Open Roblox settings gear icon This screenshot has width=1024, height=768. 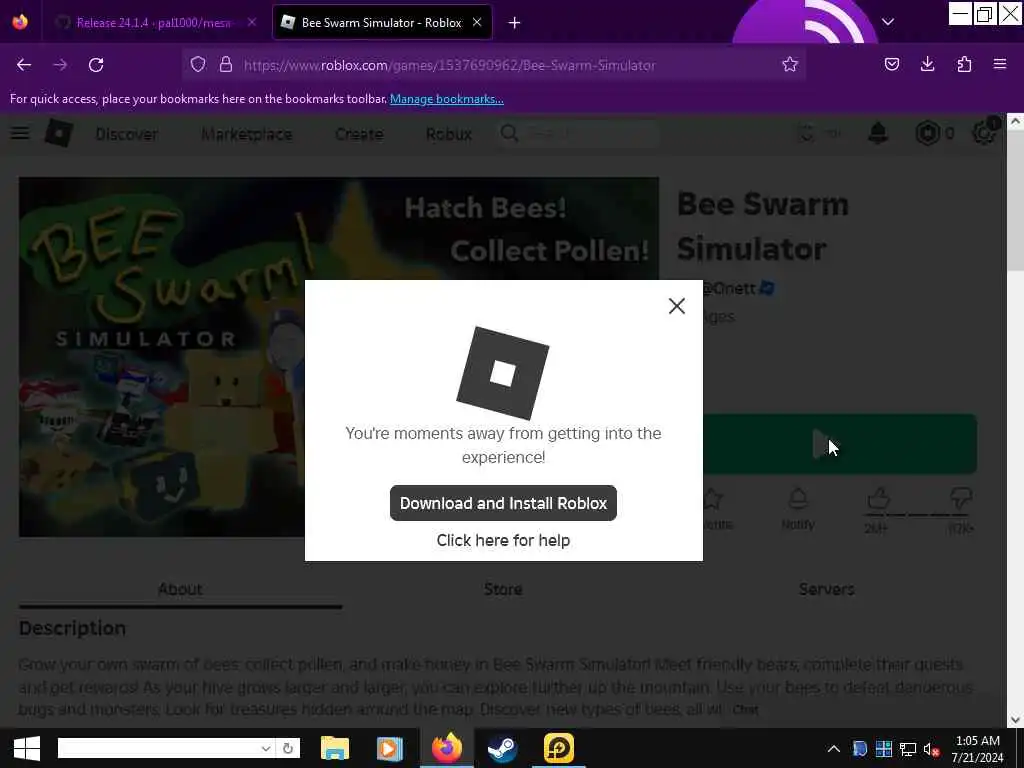[x=984, y=133]
